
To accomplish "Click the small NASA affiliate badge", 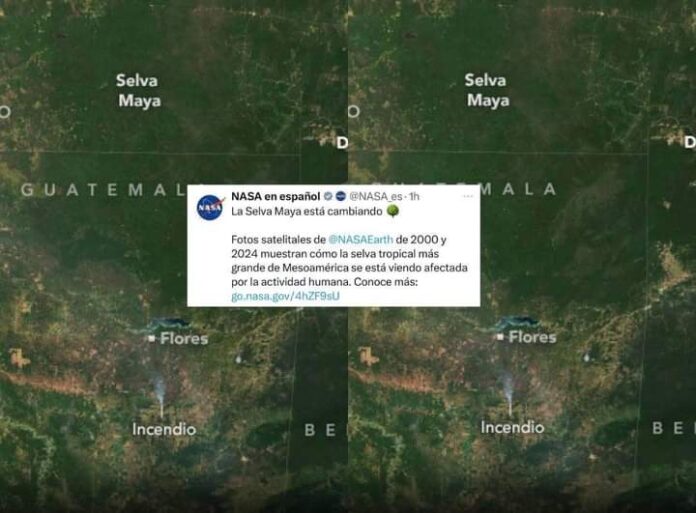I will tap(340, 196).
